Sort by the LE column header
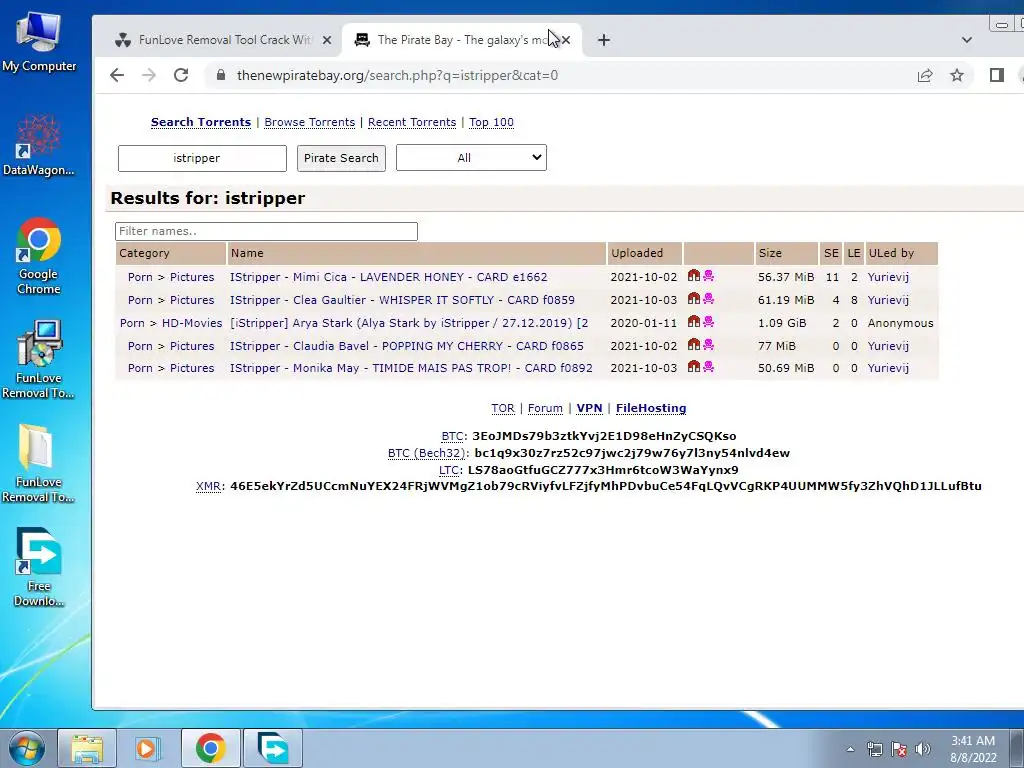 tap(854, 253)
